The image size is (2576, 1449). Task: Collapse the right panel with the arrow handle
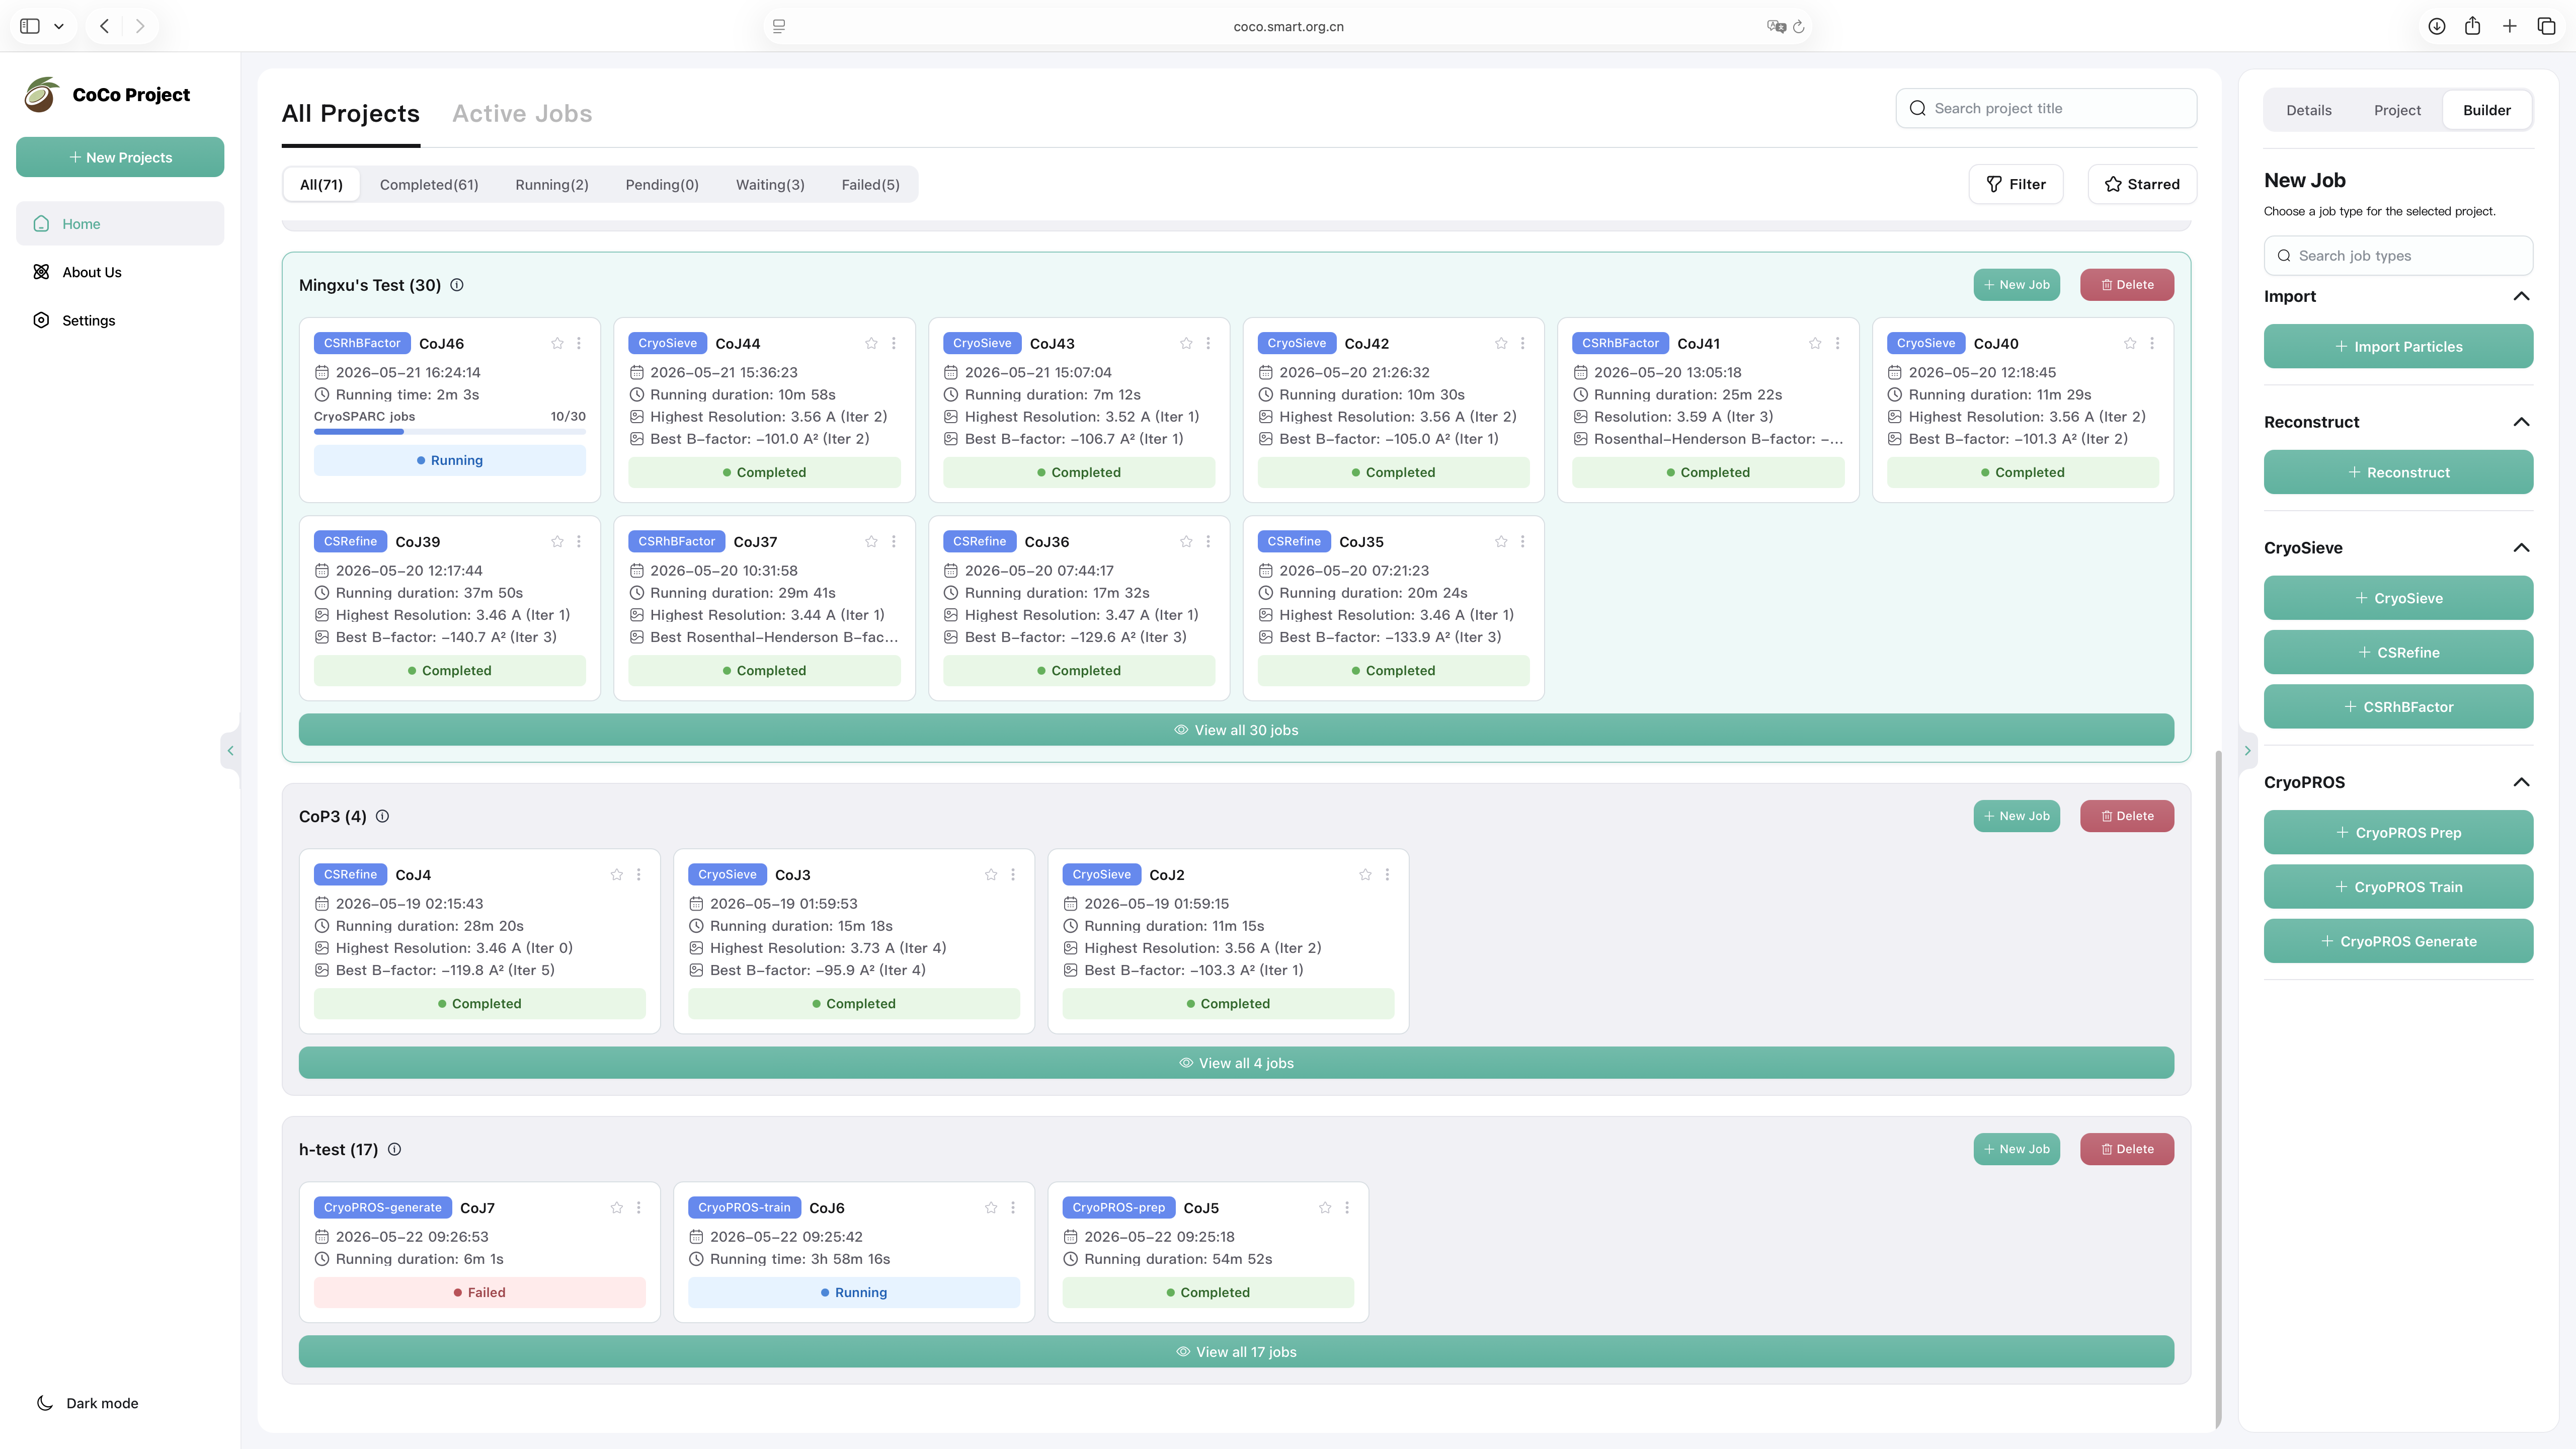2247,750
